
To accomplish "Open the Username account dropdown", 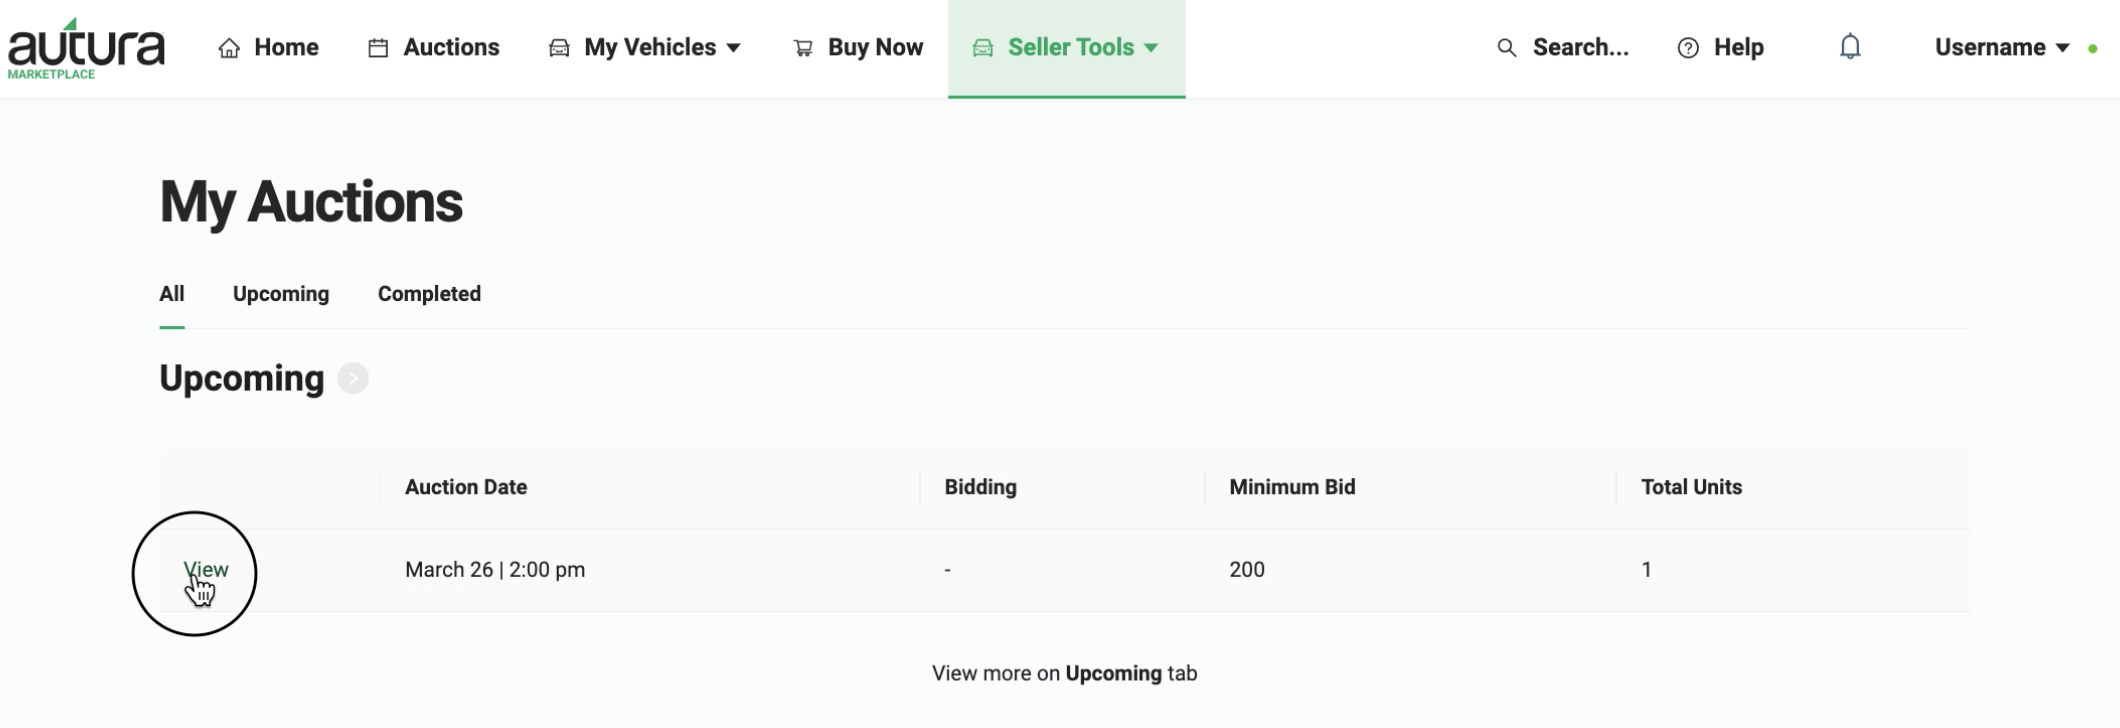I will (x=2002, y=48).
